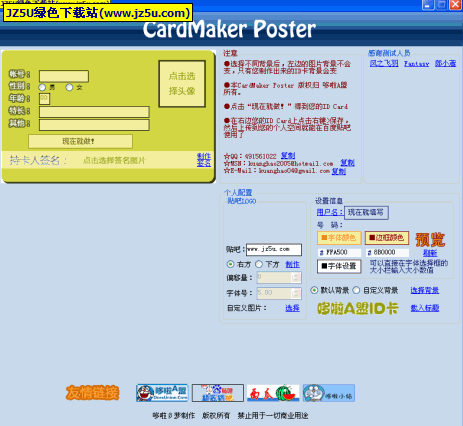The image size is (463, 426).
Task: Click the 用户名 link
Action: tap(329, 212)
